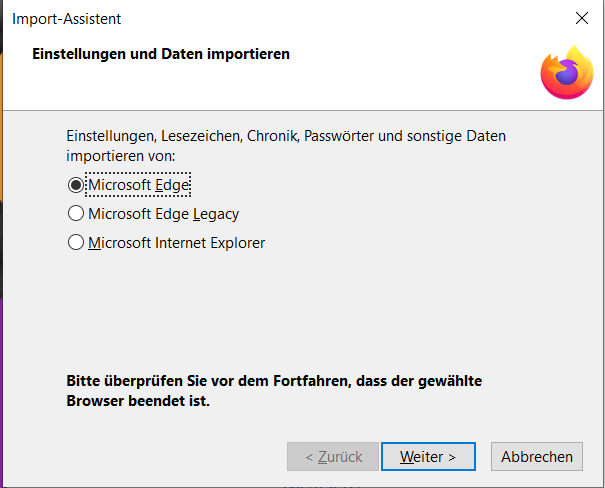The height and width of the screenshot is (488, 605).
Task: Cancel import with the Abbrechen button
Action: click(537, 456)
